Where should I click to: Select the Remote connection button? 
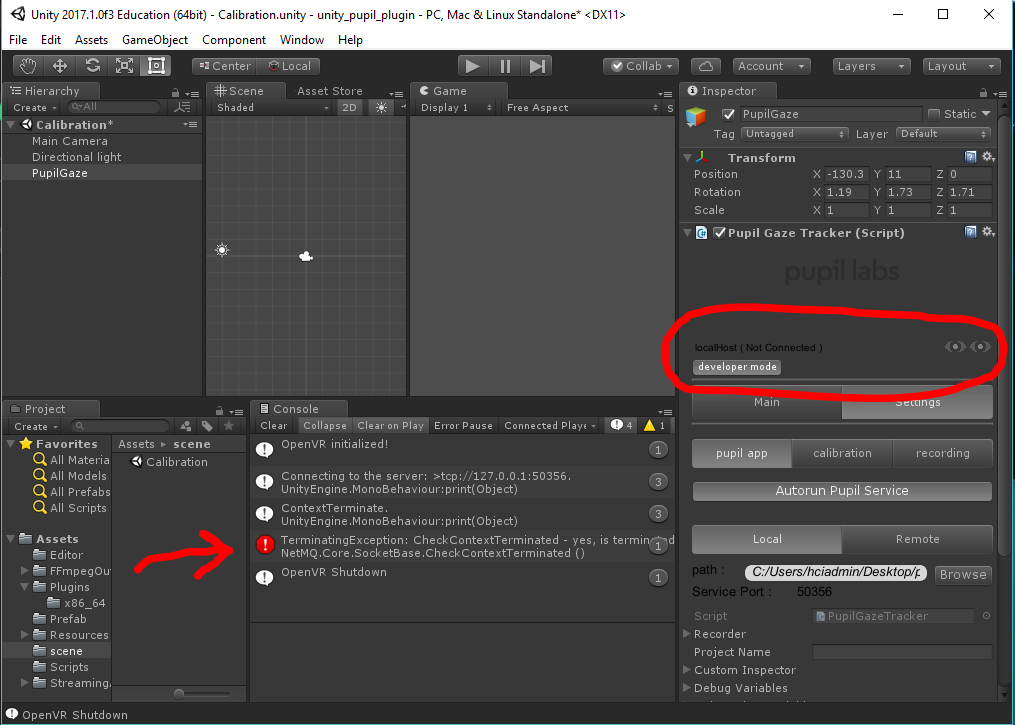pyautogui.click(x=917, y=539)
